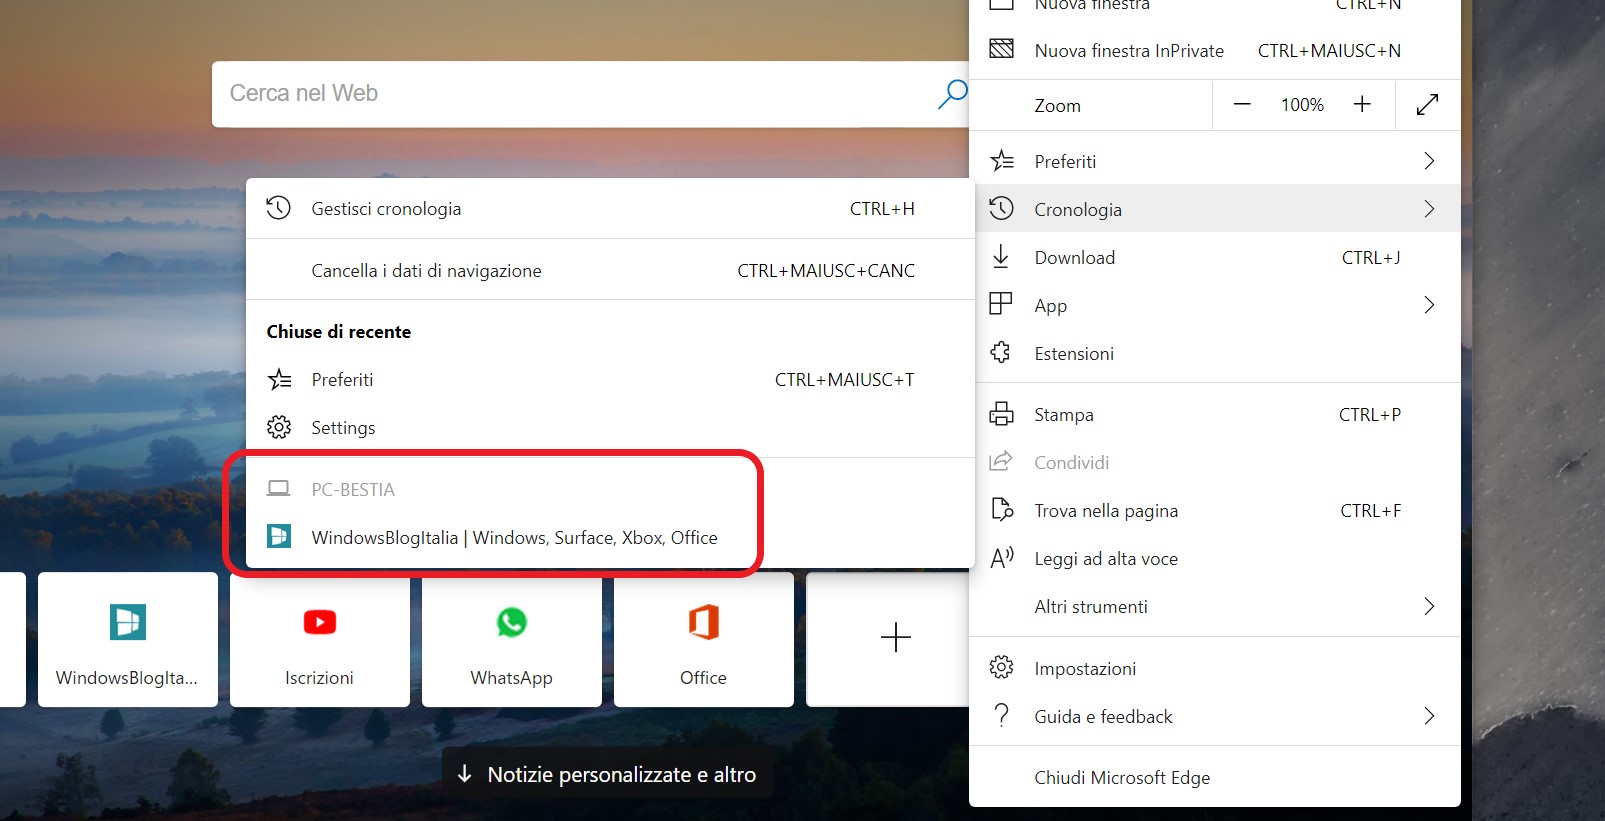Click the gear icon beside Settings entry
Image resolution: width=1605 pixels, height=821 pixels.
[279, 427]
